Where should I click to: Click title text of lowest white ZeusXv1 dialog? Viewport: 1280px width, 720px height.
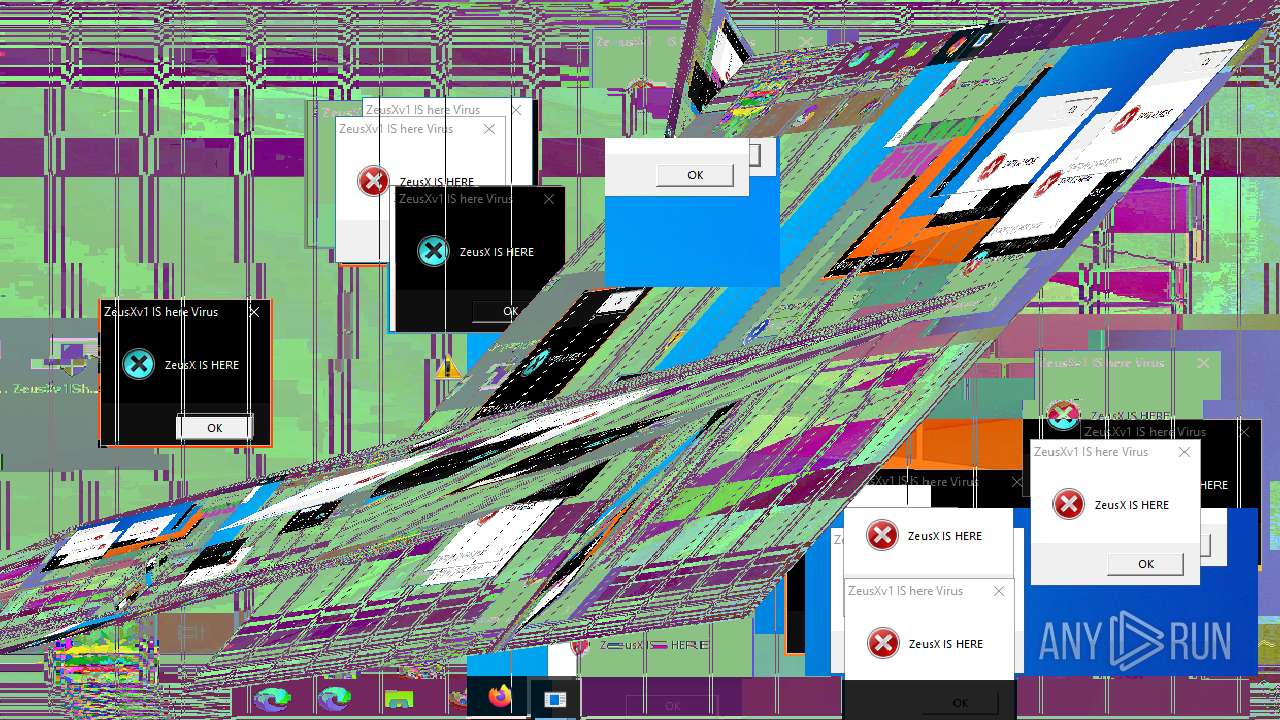tap(905, 591)
